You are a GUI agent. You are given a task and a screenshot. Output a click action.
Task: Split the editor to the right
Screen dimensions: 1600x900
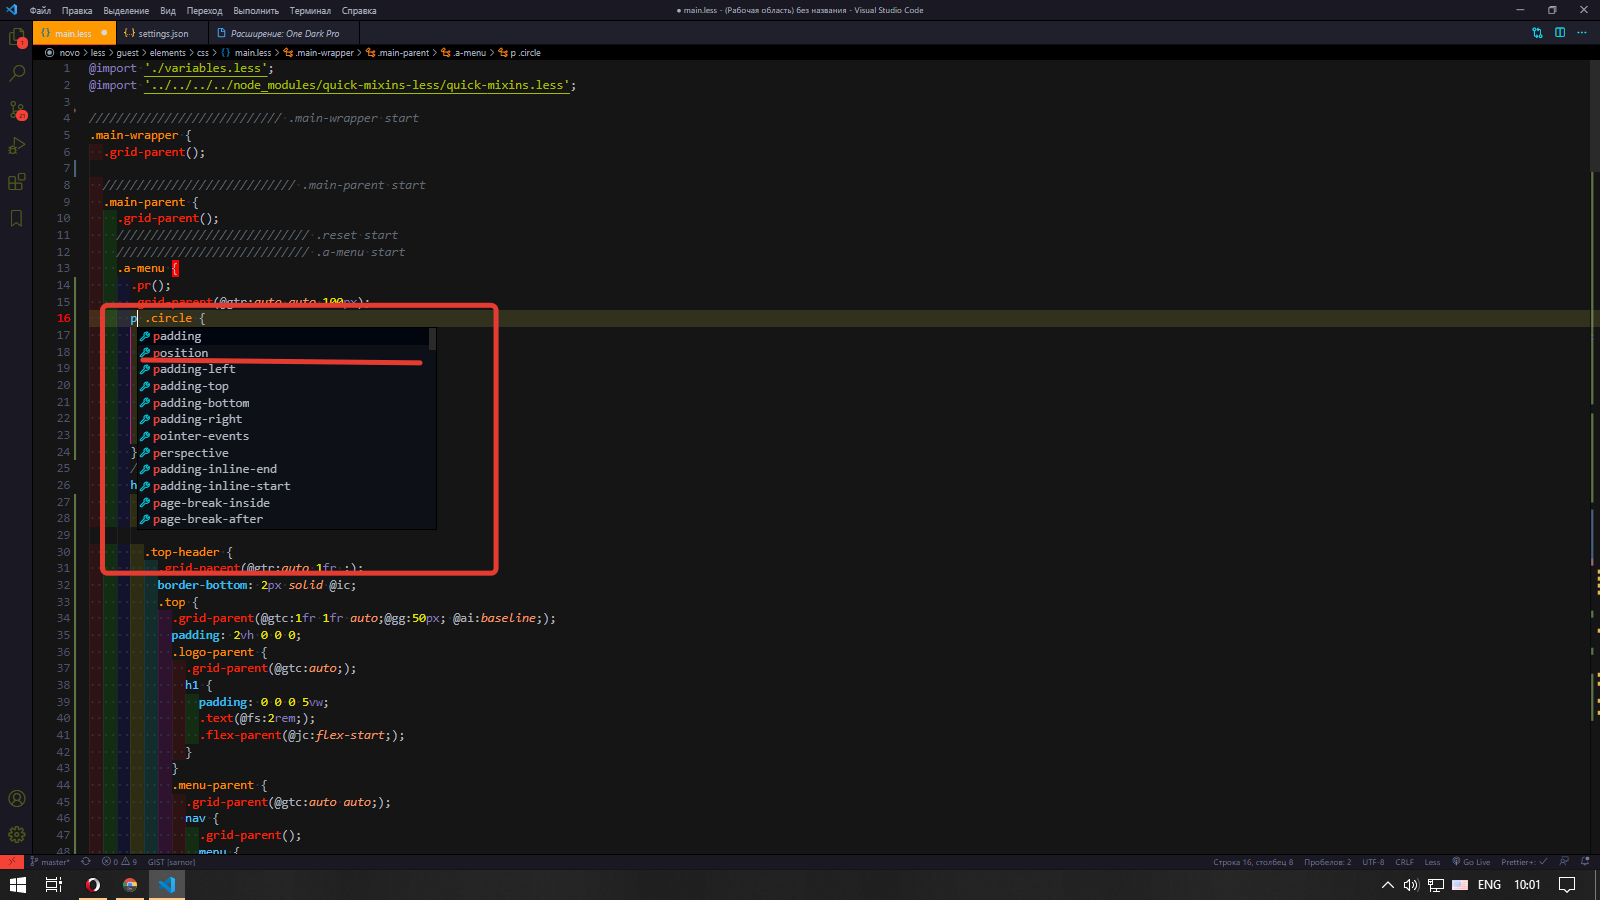click(x=1559, y=33)
